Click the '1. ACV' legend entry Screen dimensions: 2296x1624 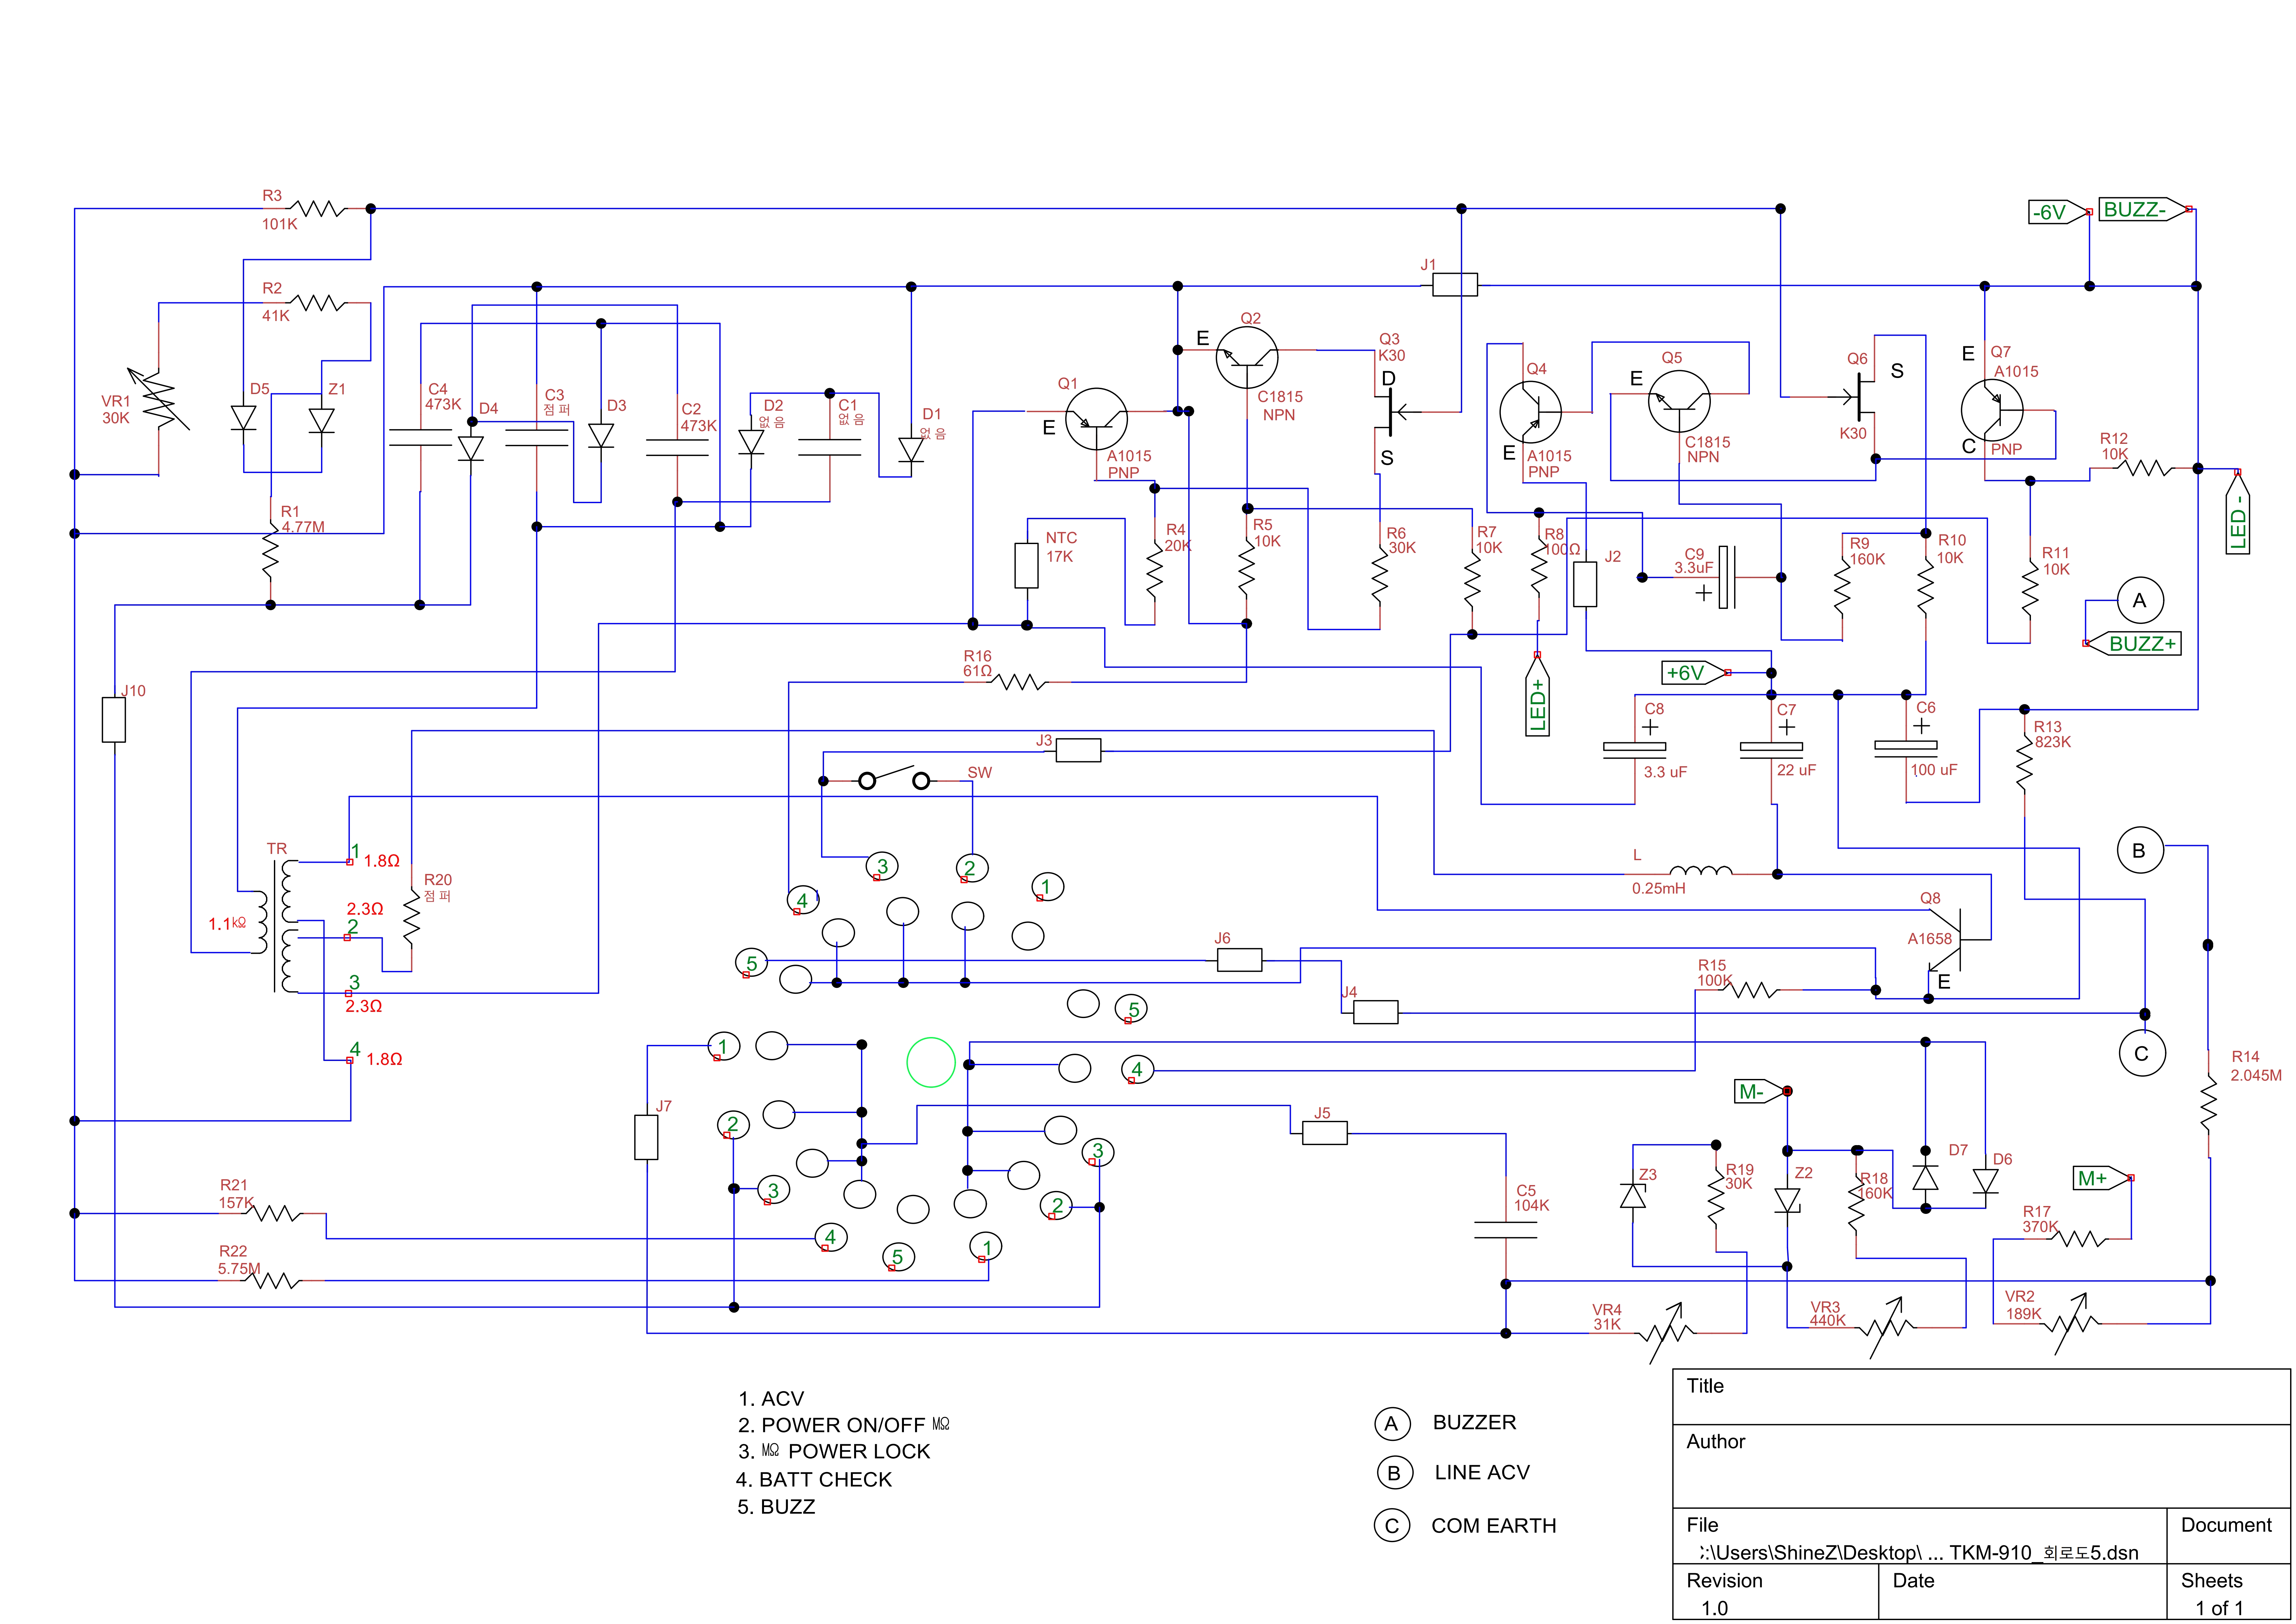coord(771,1399)
